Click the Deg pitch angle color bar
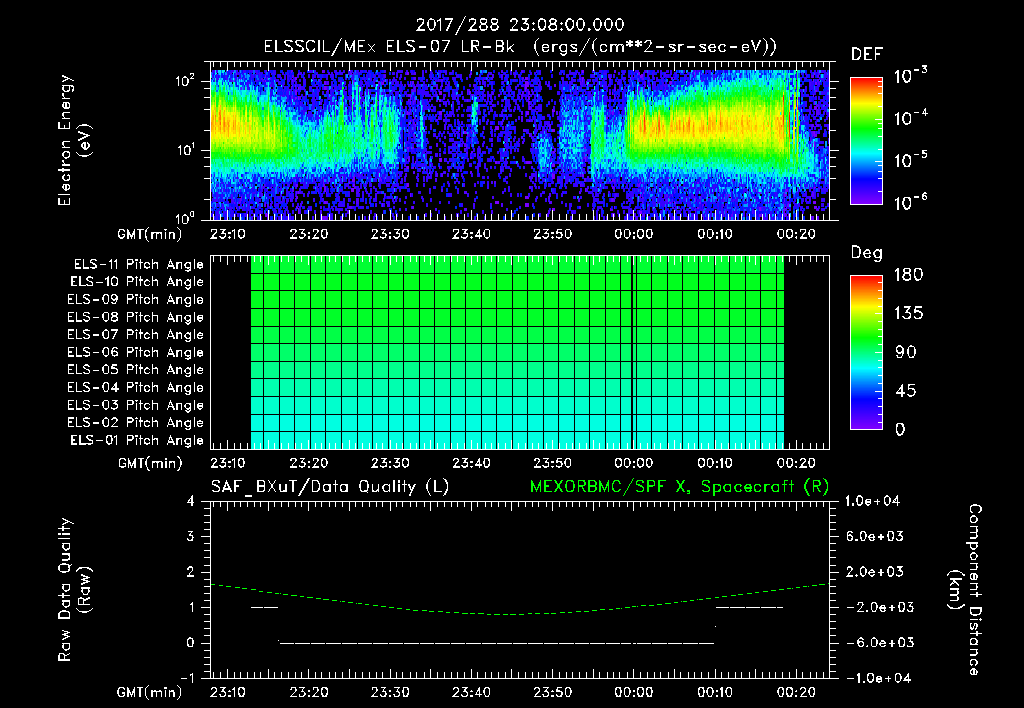1024x708 pixels. (866, 353)
